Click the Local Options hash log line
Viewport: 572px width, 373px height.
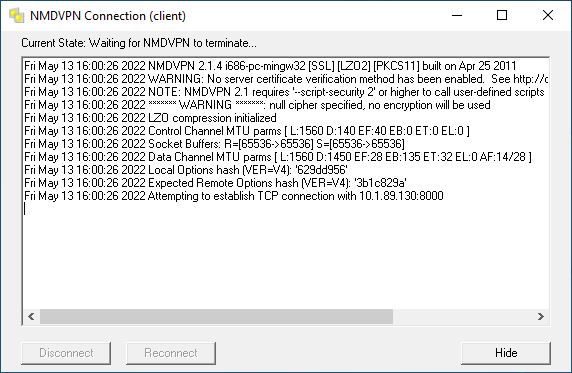pos(186,170)
